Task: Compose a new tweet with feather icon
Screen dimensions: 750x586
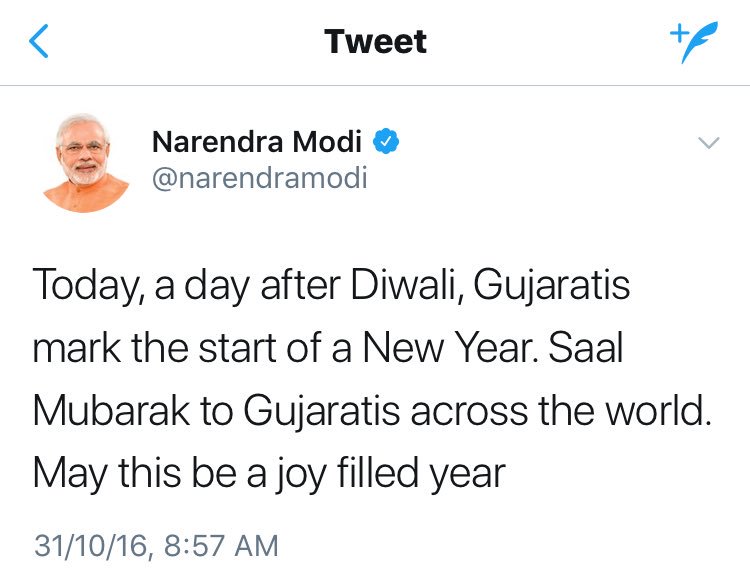Action: (694, 42)
